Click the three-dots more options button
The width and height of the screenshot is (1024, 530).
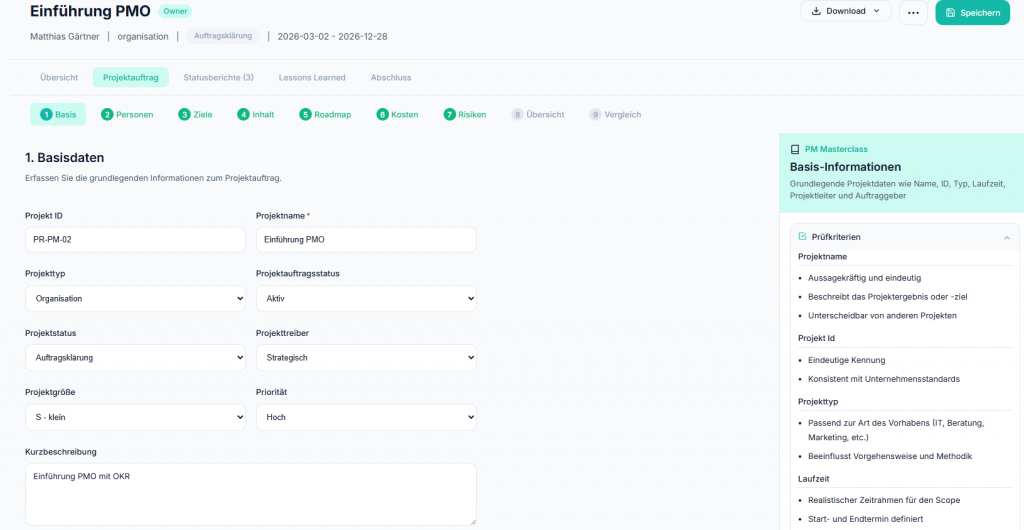(x=913, y=12)
